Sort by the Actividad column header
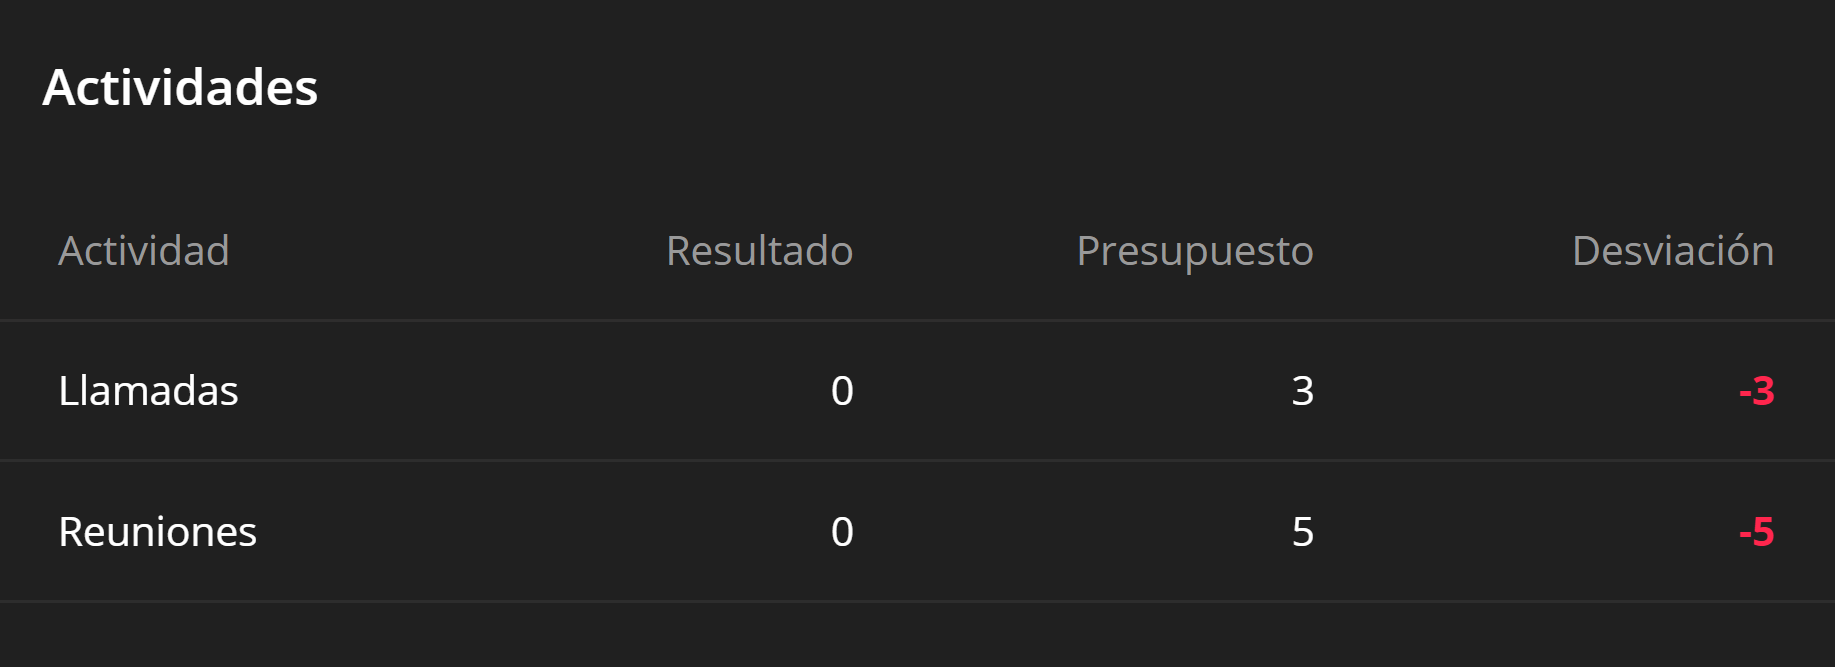Viewport: 1835px width, 667px height. click(x=144, y=251)
